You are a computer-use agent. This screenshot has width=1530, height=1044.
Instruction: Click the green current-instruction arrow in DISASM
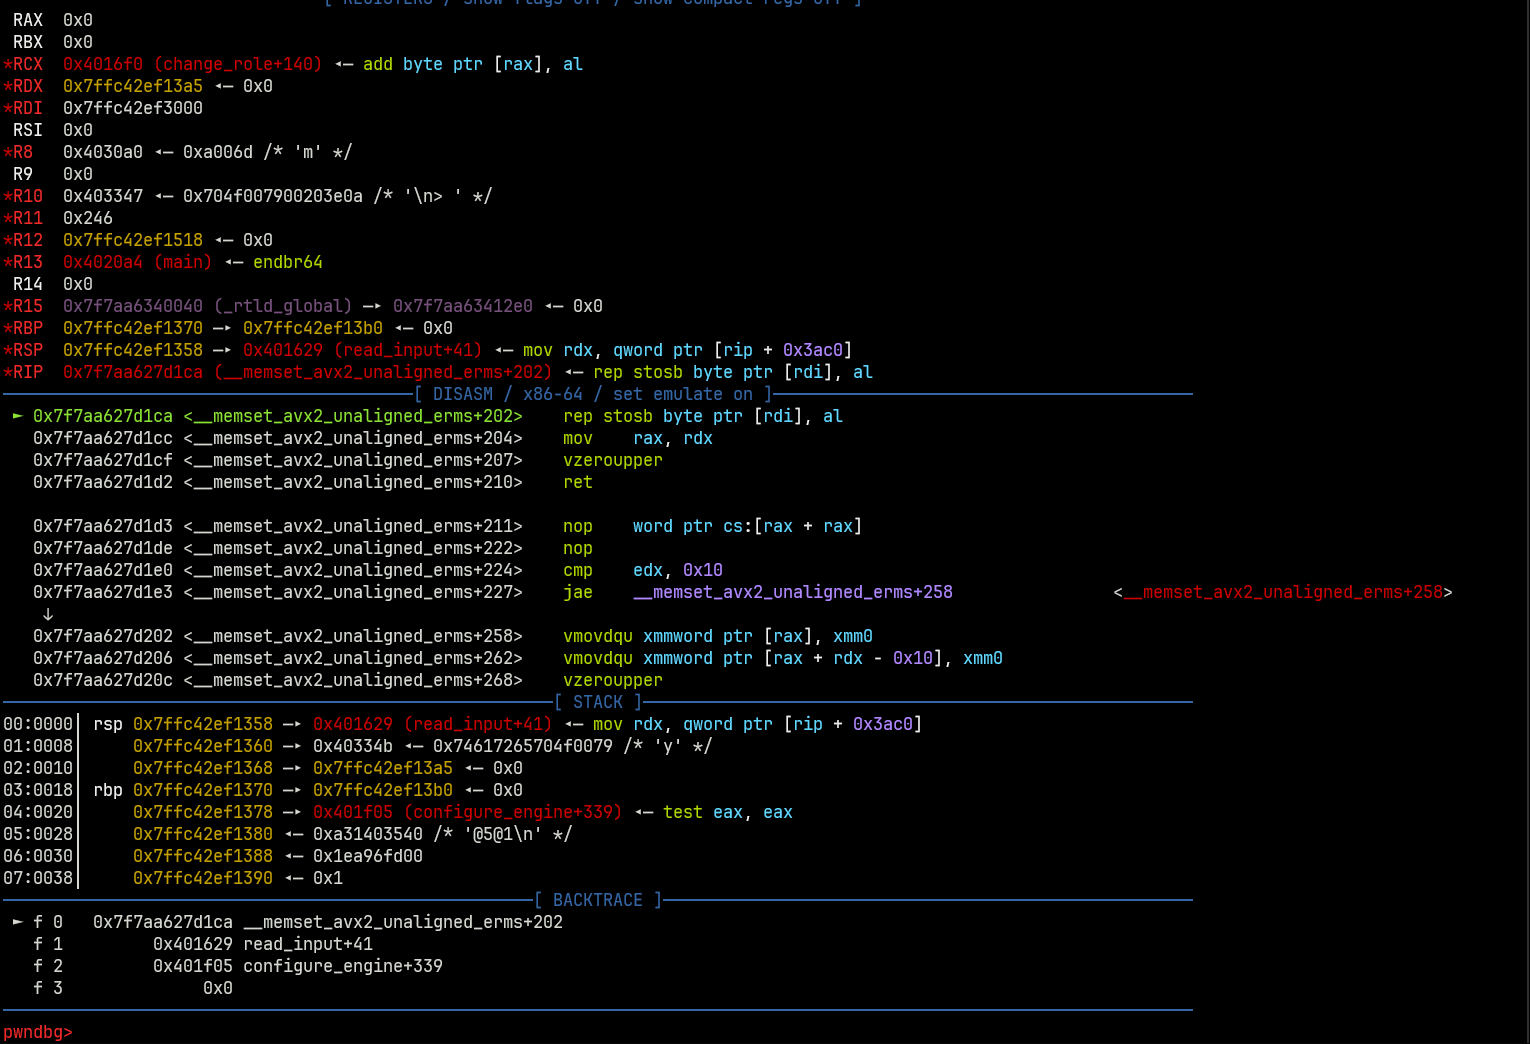18,416
